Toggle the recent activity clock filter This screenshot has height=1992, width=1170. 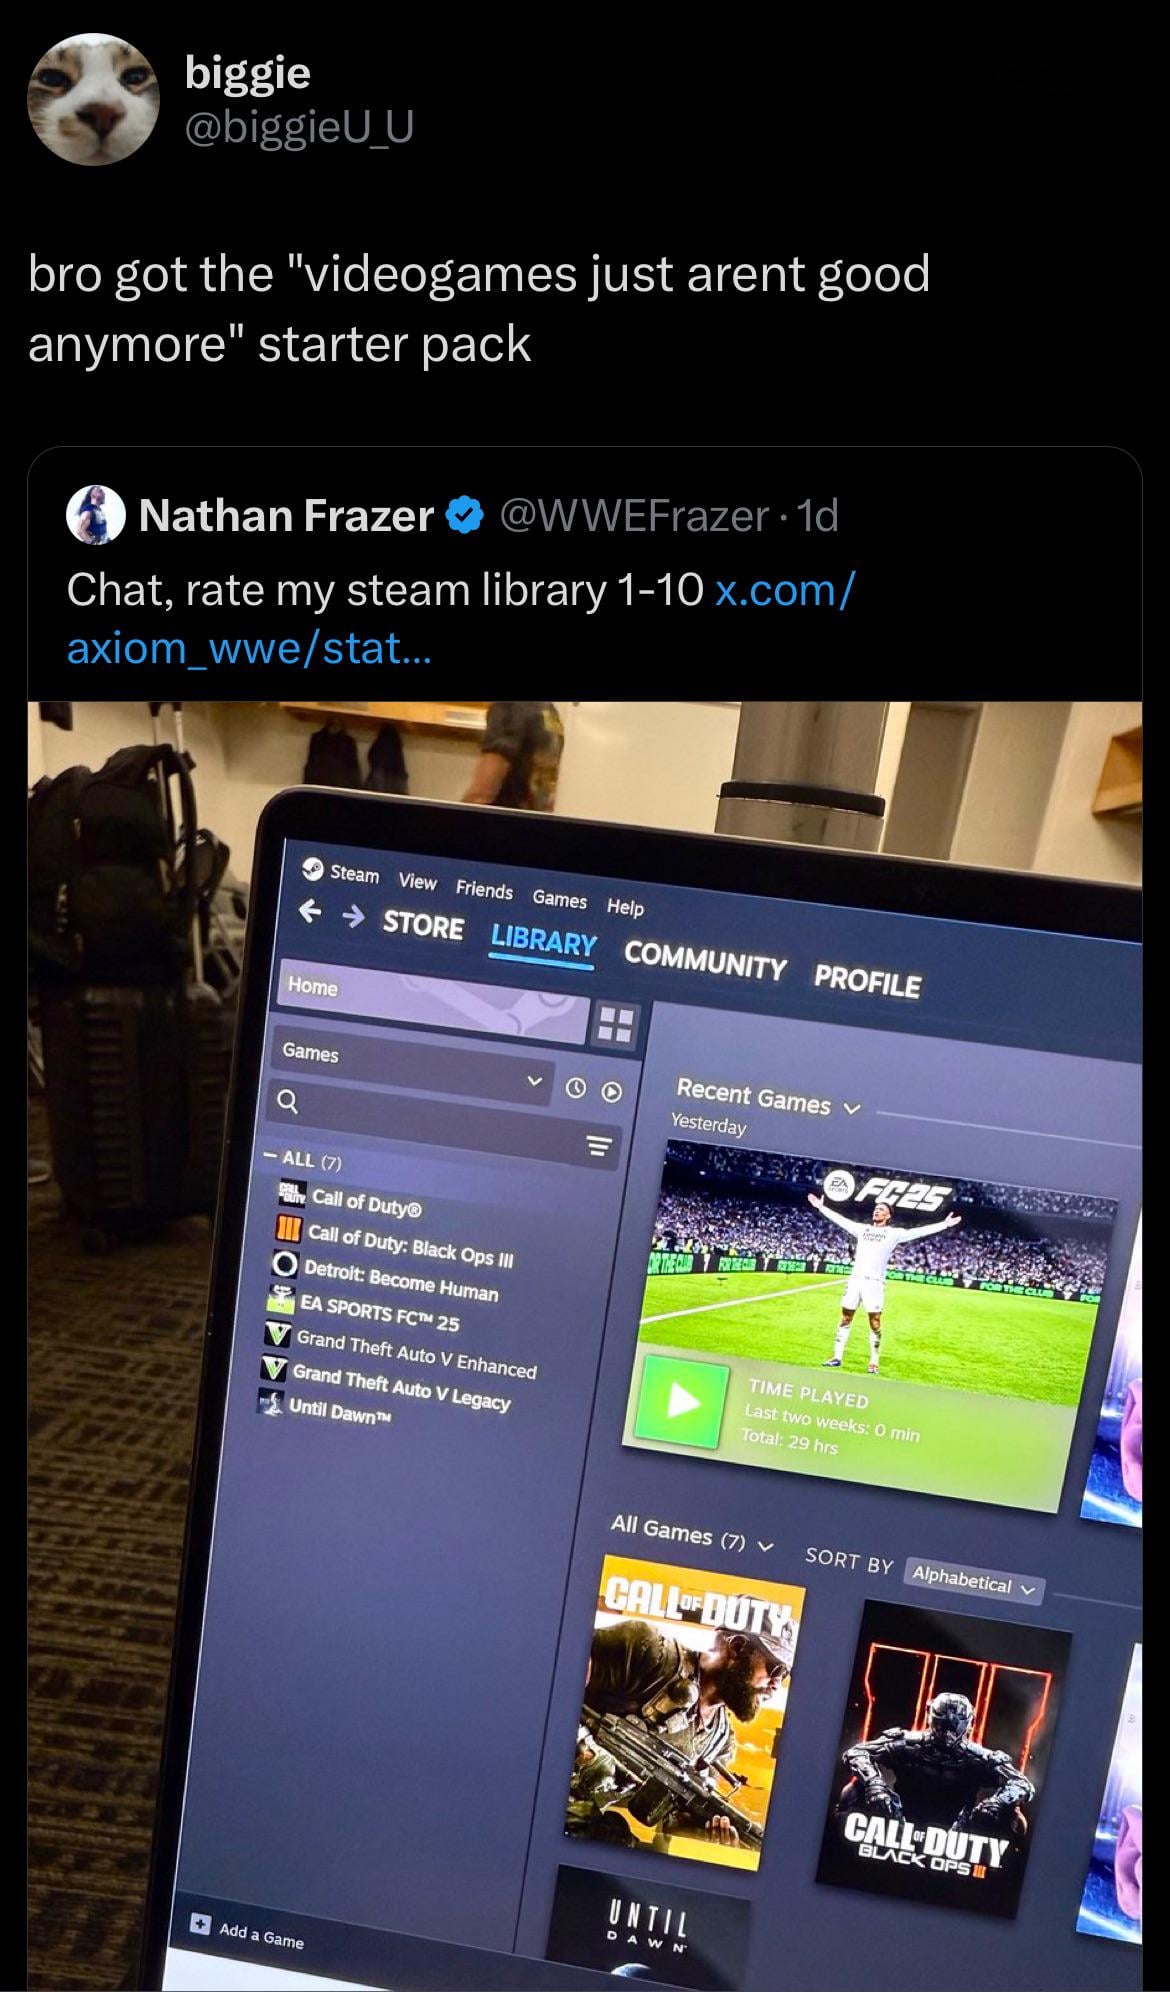(x=576, y=1088)
